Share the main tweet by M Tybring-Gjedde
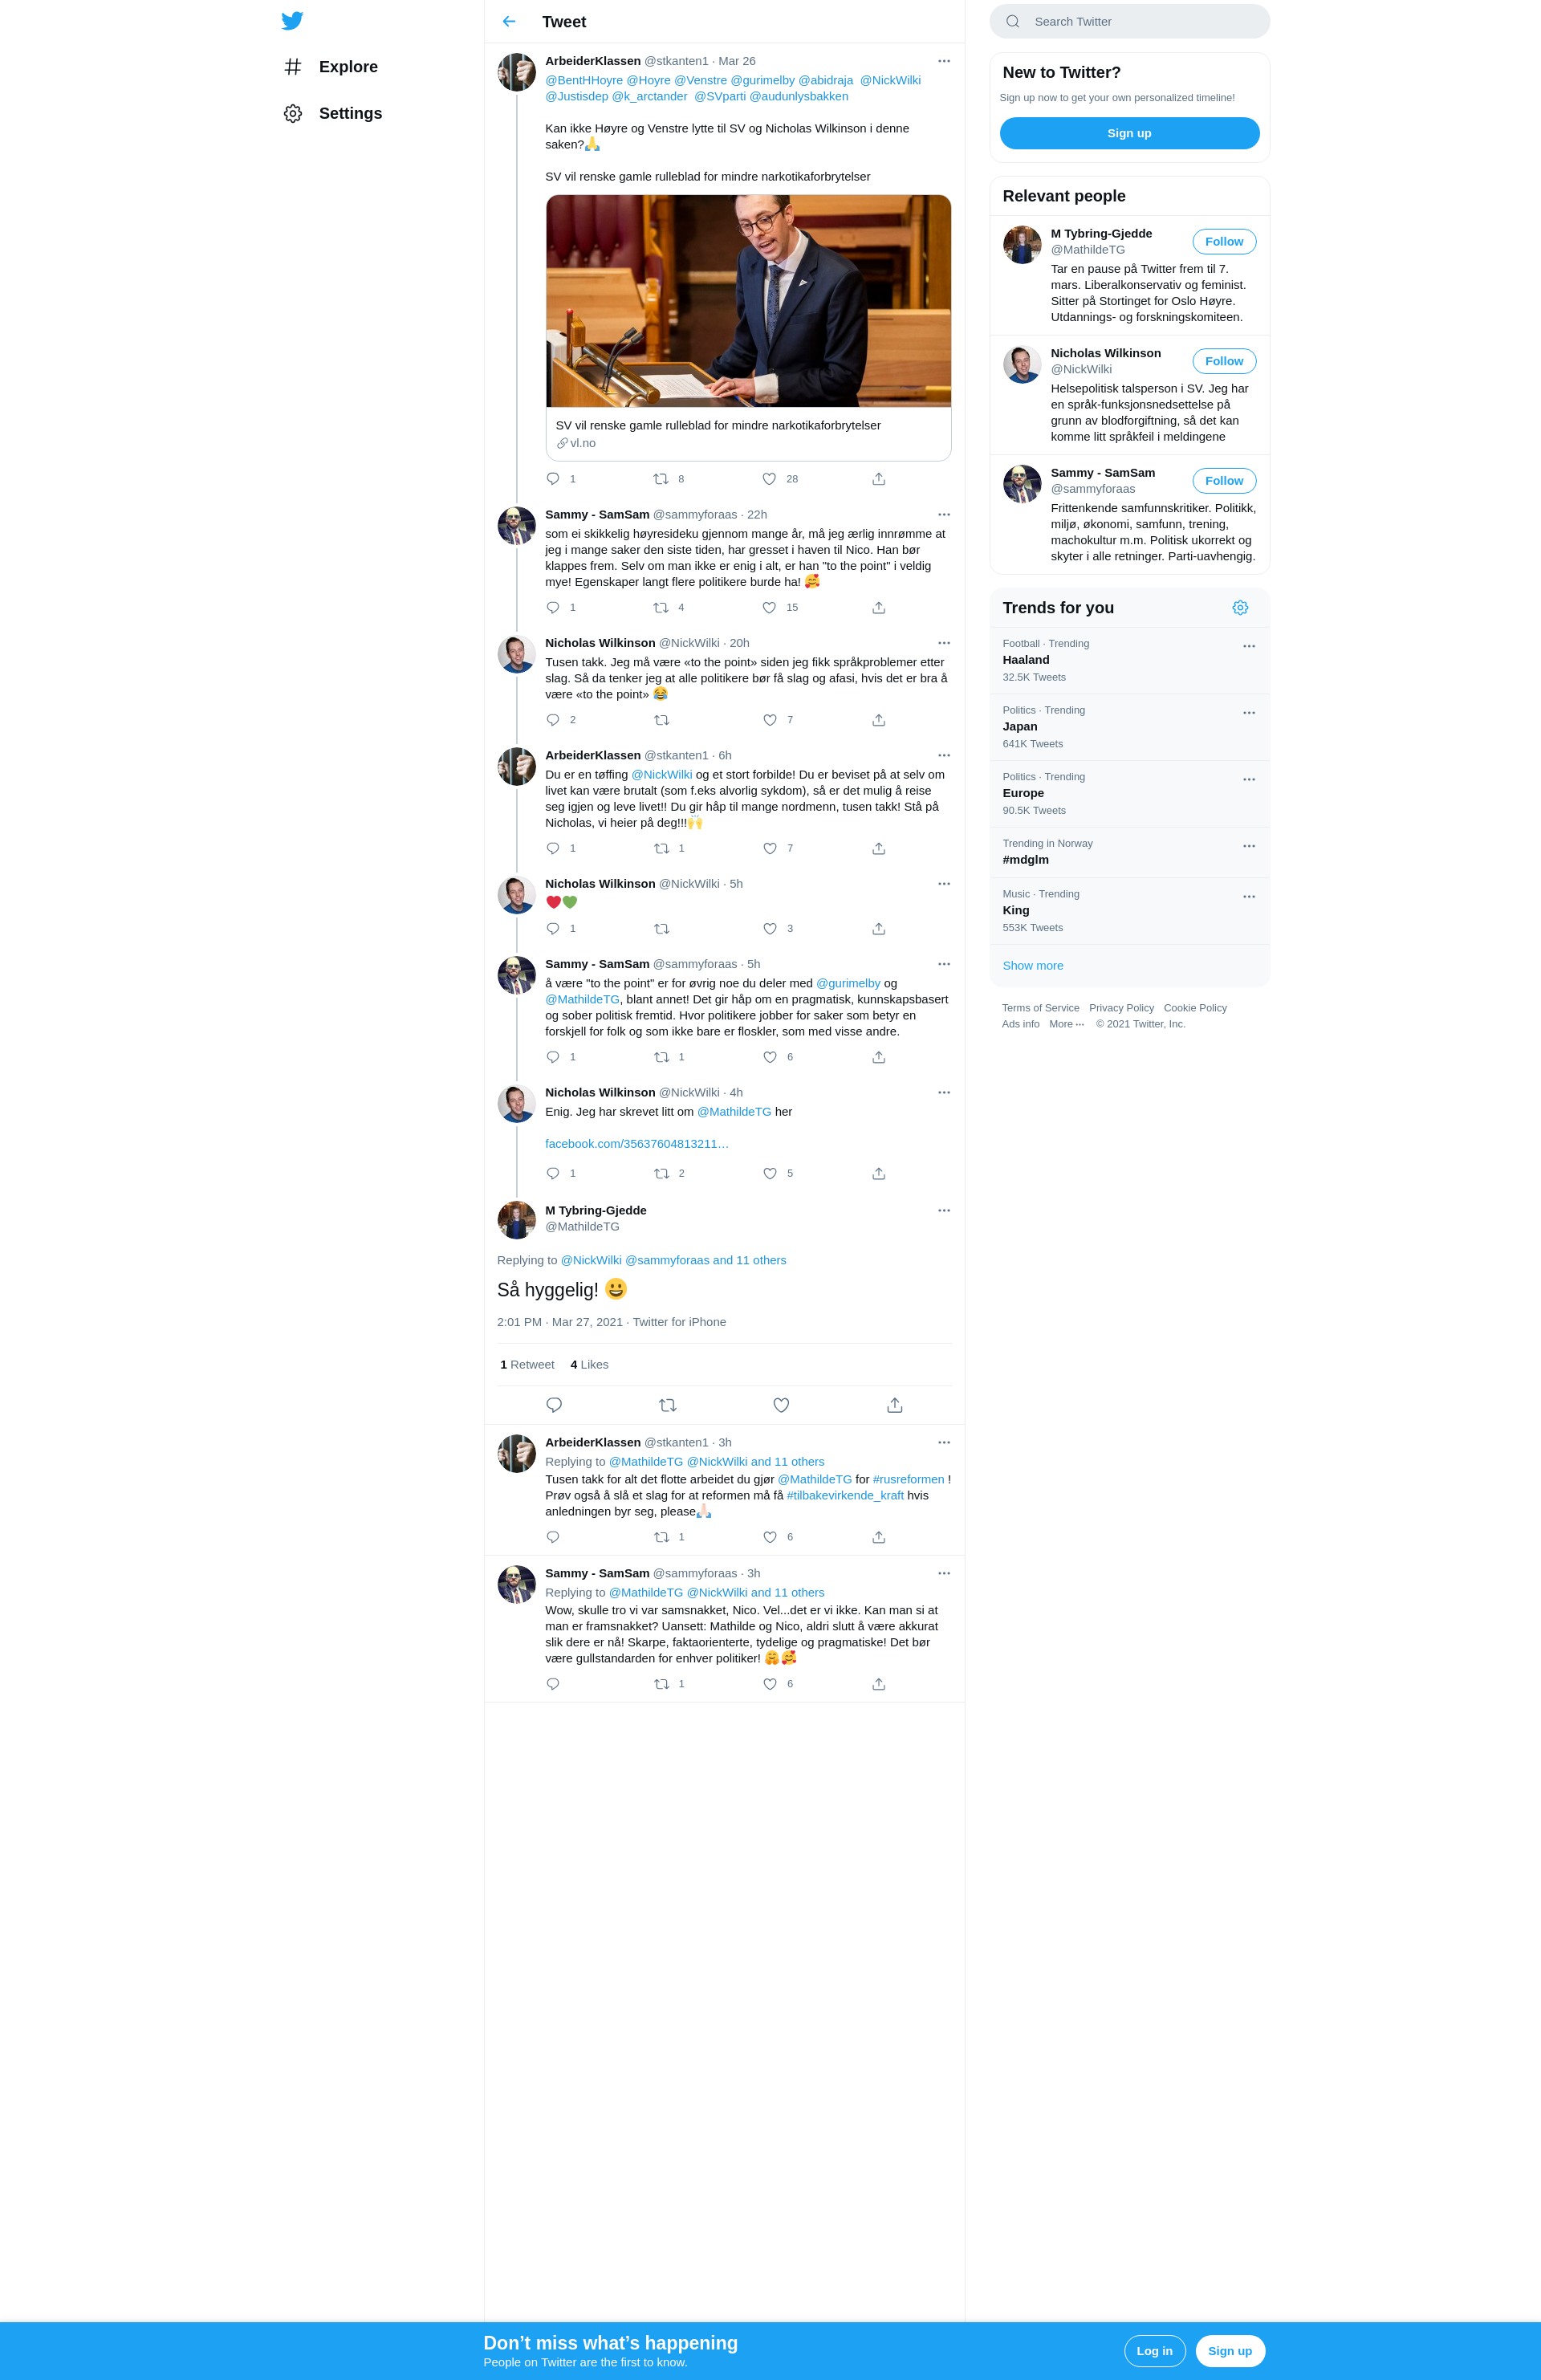 click(x=895, y=1405)
